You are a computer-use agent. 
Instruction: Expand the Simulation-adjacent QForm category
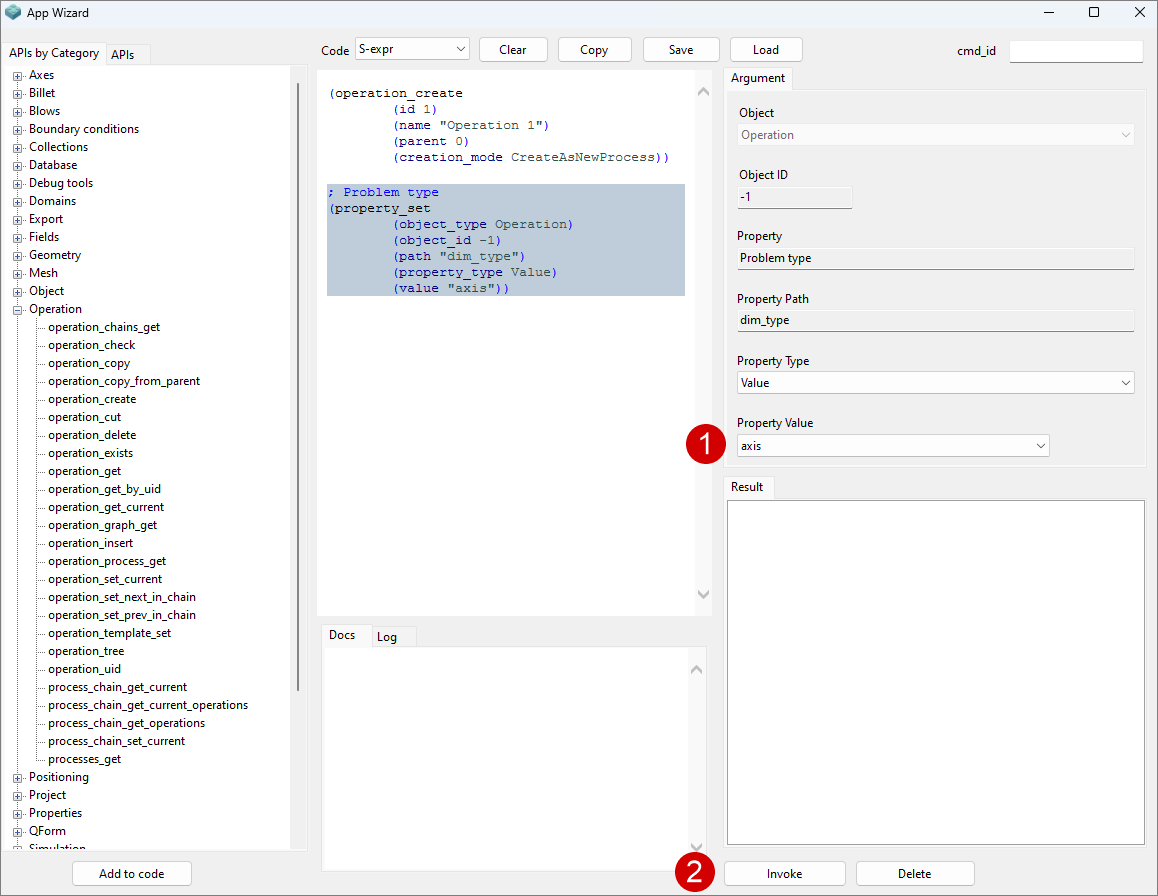click(17, 831)
